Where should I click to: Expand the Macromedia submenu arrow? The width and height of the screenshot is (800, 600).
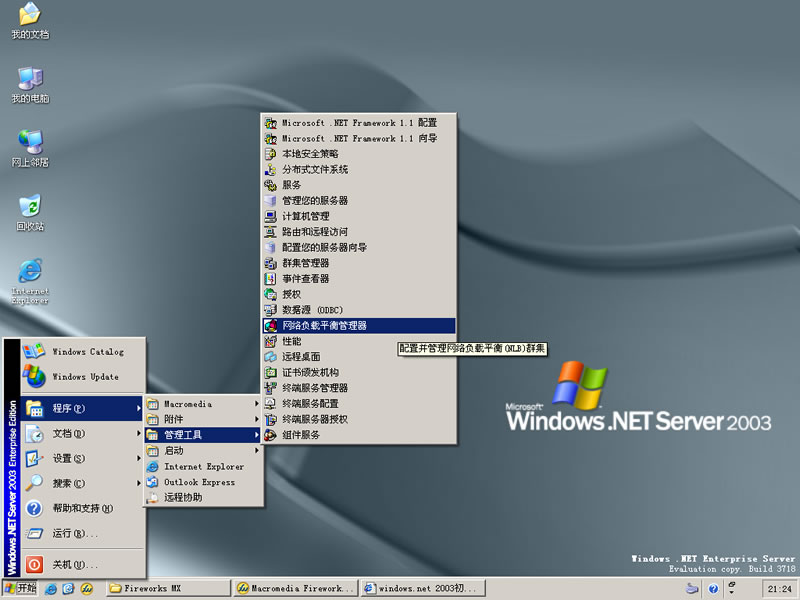click(257, 404)
